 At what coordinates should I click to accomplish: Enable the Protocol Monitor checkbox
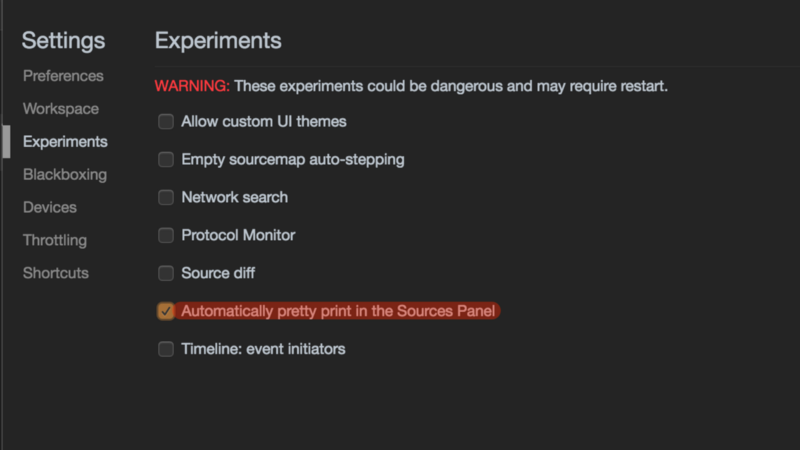166,236
